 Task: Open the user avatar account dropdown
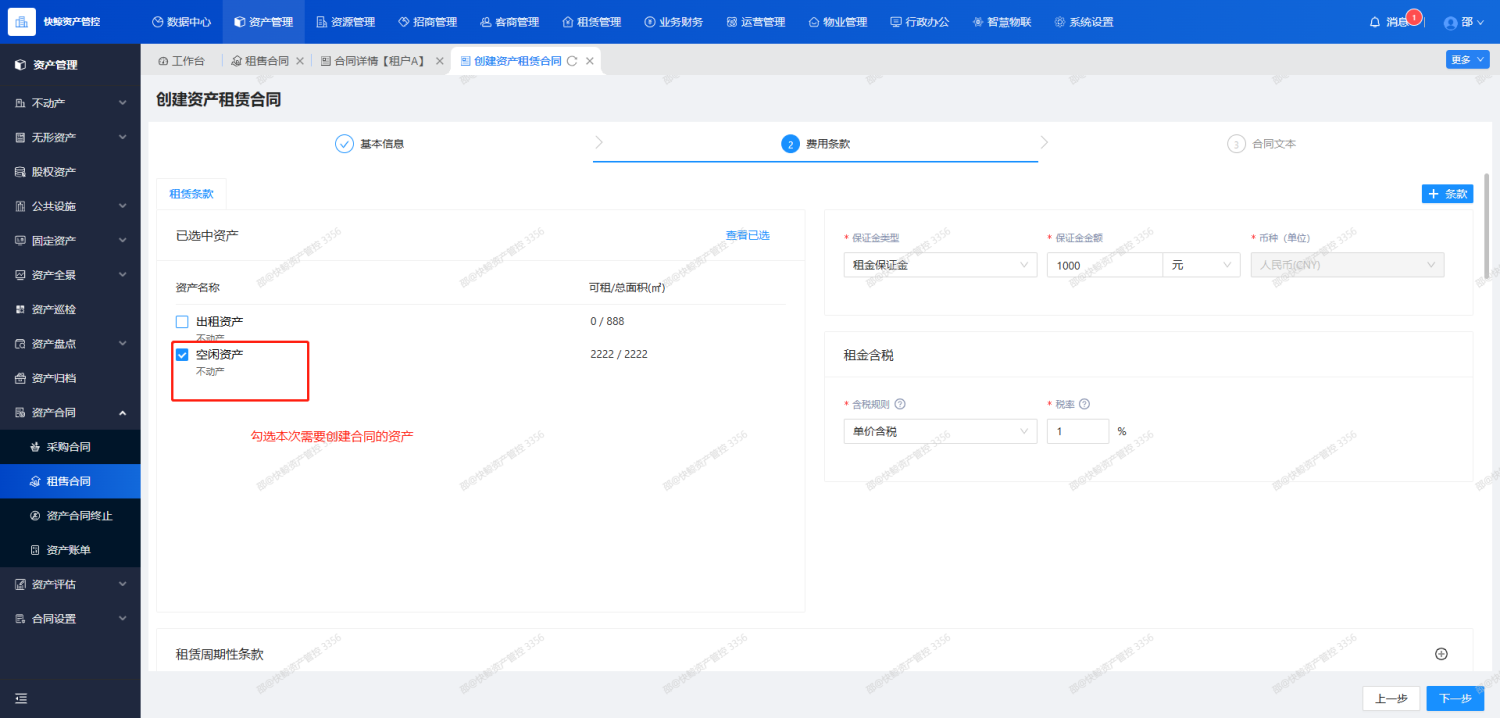(x=1465, y=22)
